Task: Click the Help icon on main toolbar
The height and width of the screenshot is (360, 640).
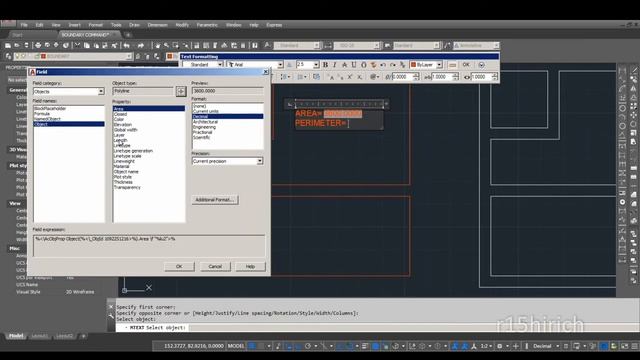Action: tap(255, 45)
